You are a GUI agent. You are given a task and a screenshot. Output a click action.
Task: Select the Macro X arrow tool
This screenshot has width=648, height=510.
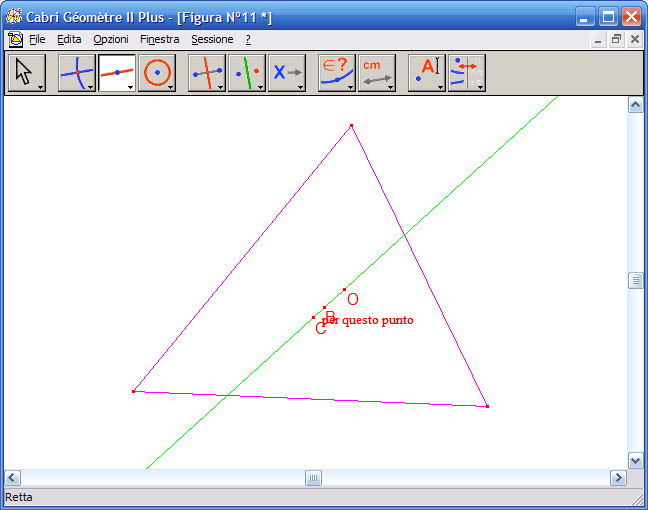[x=287, y=73]
